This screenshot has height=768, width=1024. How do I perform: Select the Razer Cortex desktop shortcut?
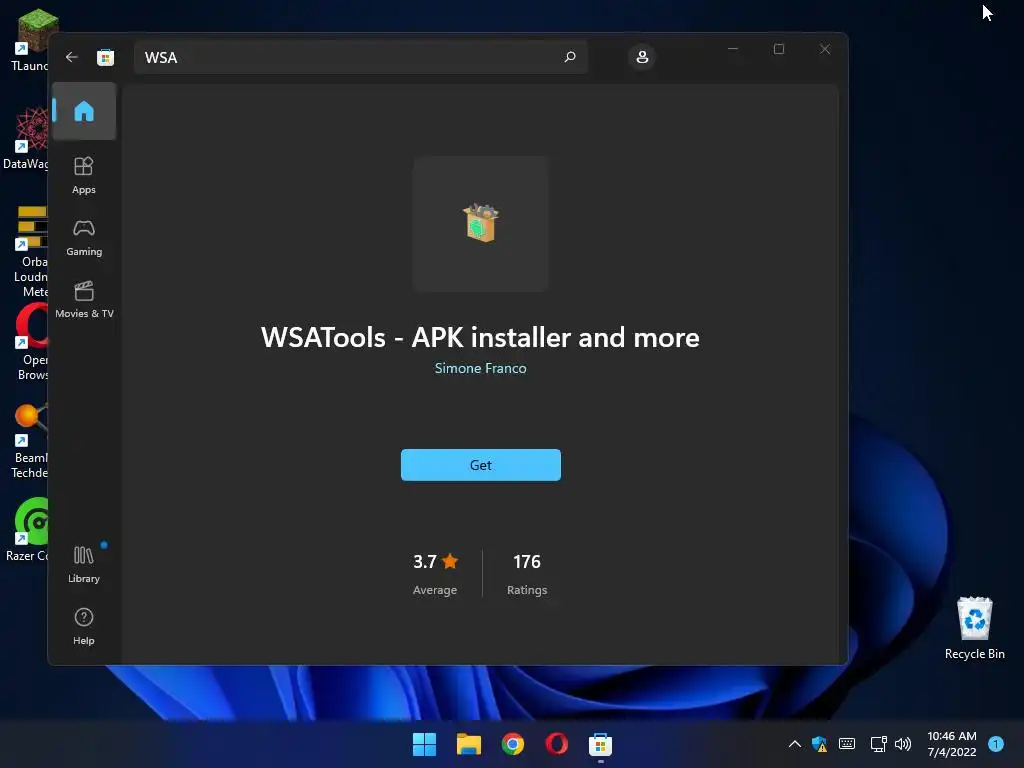point(27,530)
